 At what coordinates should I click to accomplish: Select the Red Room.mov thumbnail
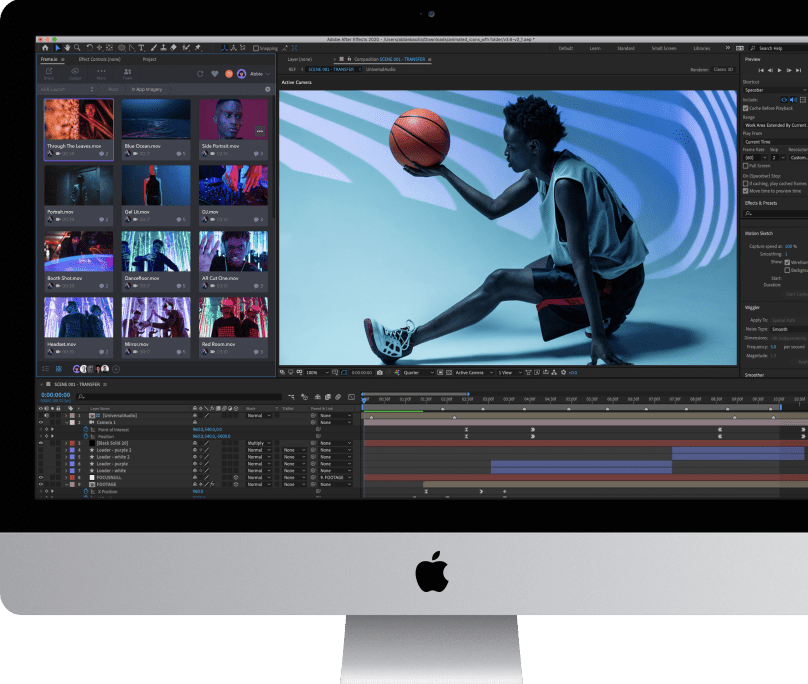tap(233, 318)
